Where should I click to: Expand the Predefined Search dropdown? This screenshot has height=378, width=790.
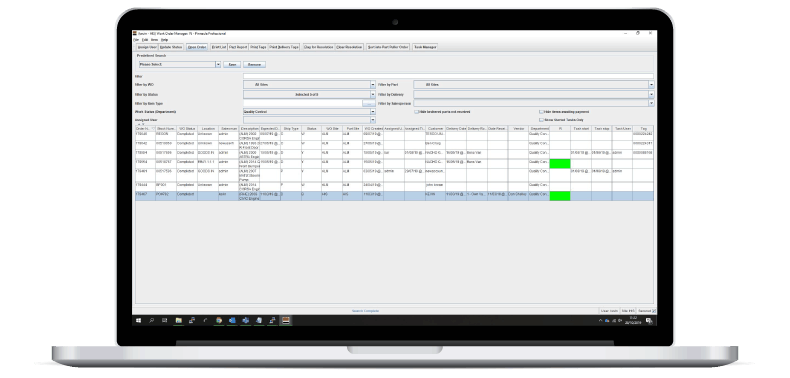pyautogui.click(x=218, y=65)
